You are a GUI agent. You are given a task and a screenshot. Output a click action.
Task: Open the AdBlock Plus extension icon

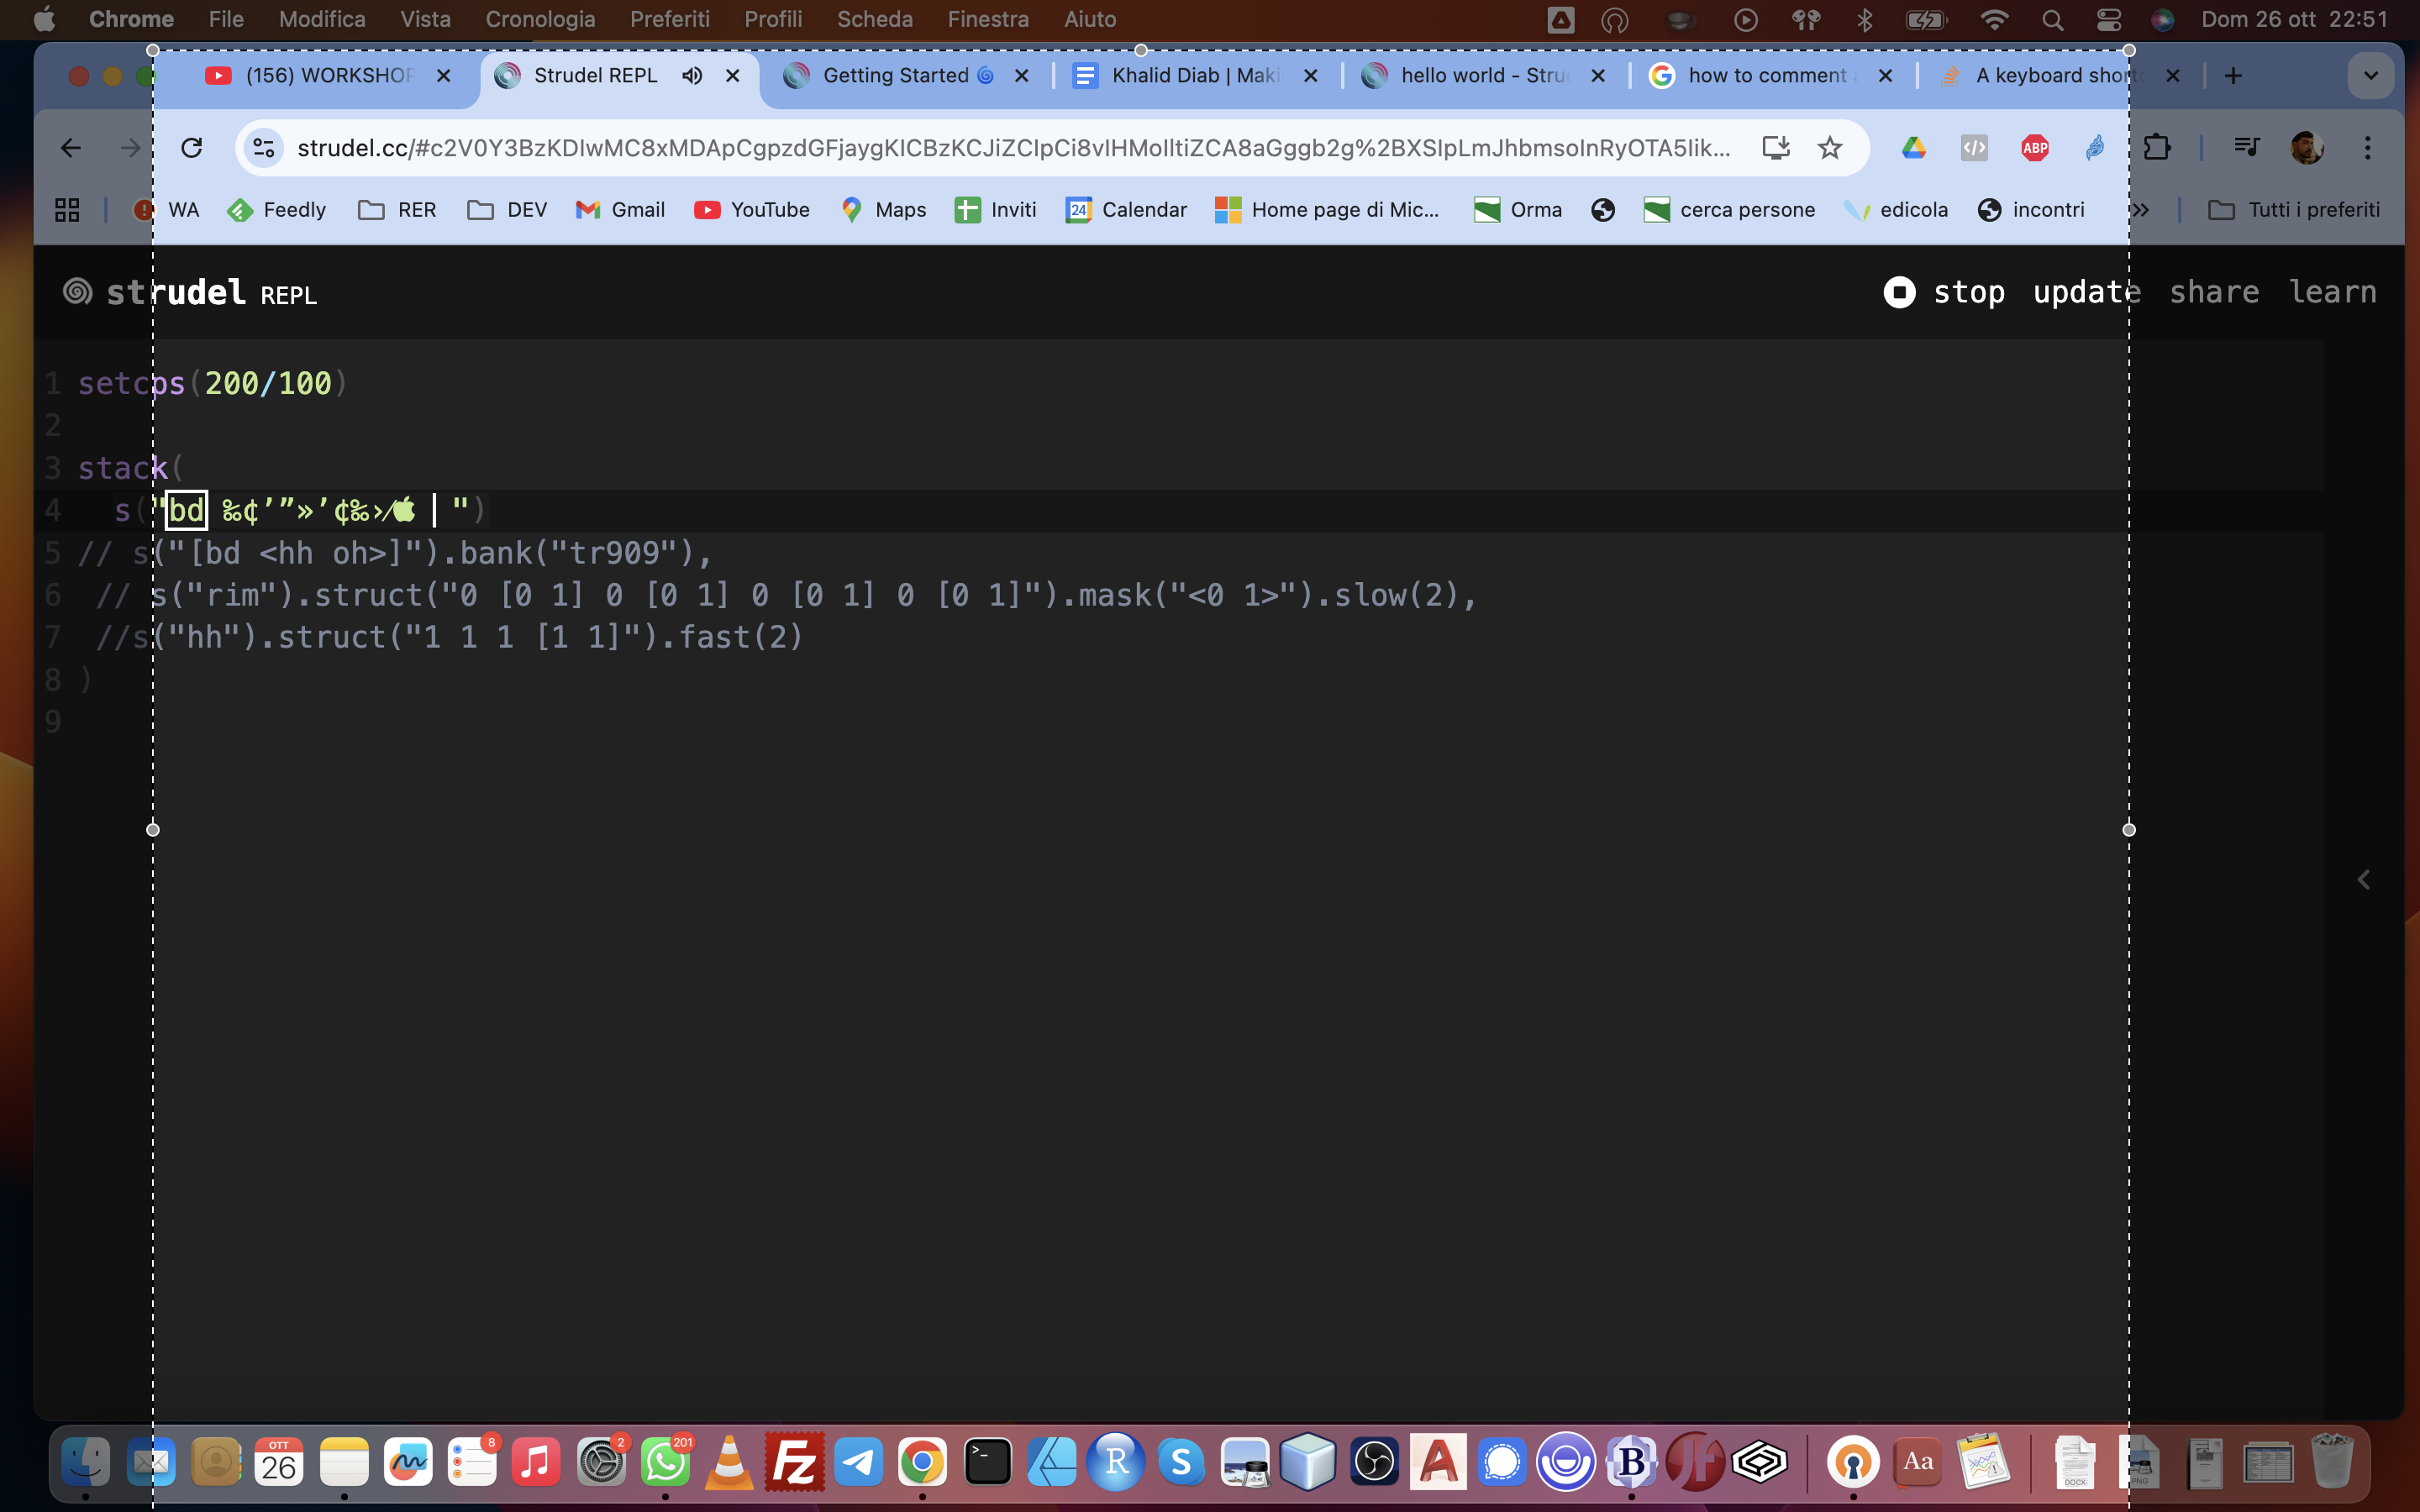click(2034, 148)
